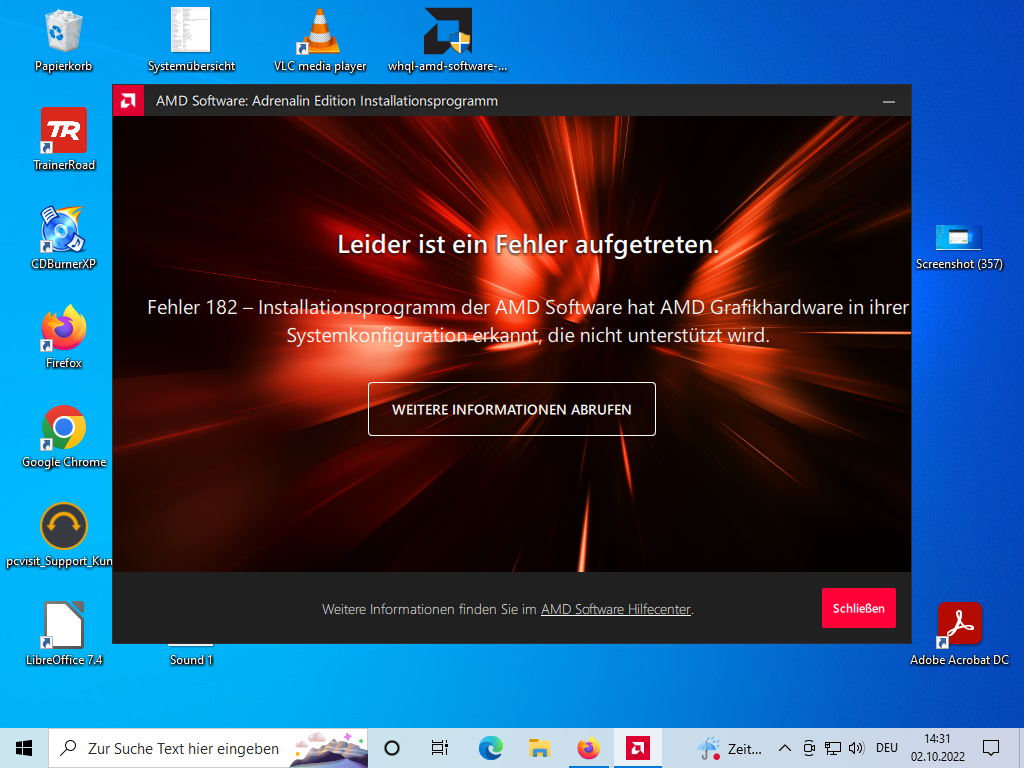Select VLC media player desktop shortcut
The image size is (1024, 768).
(x=319, y=40)
